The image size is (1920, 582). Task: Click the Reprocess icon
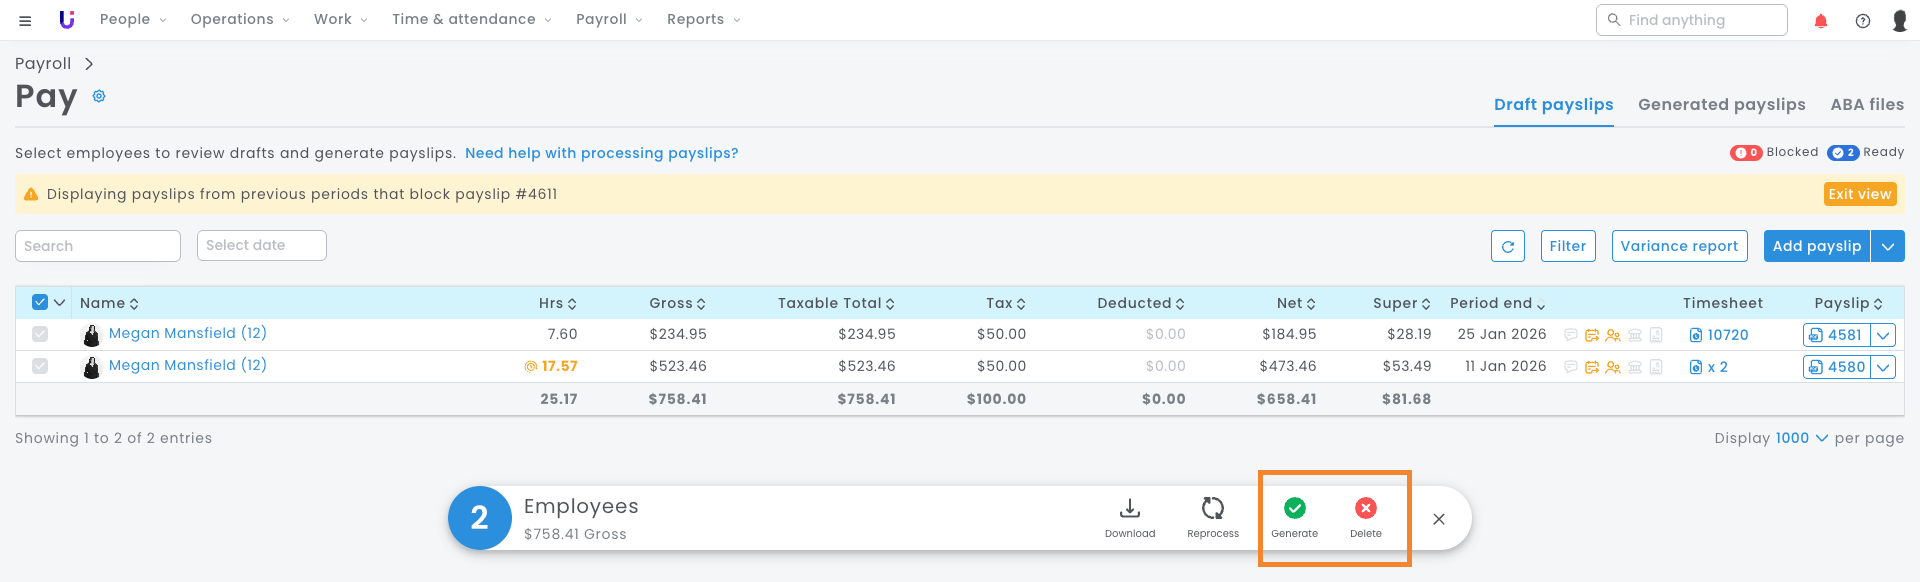1212,509
